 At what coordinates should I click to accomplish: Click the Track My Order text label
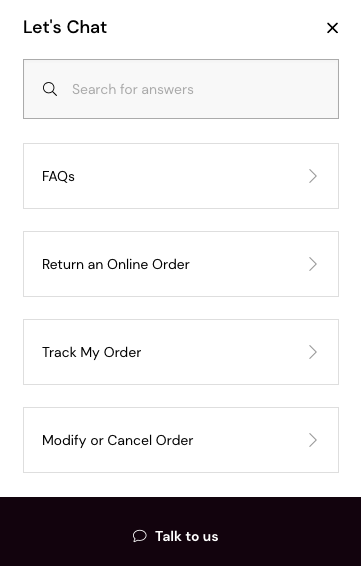(91, 353)
